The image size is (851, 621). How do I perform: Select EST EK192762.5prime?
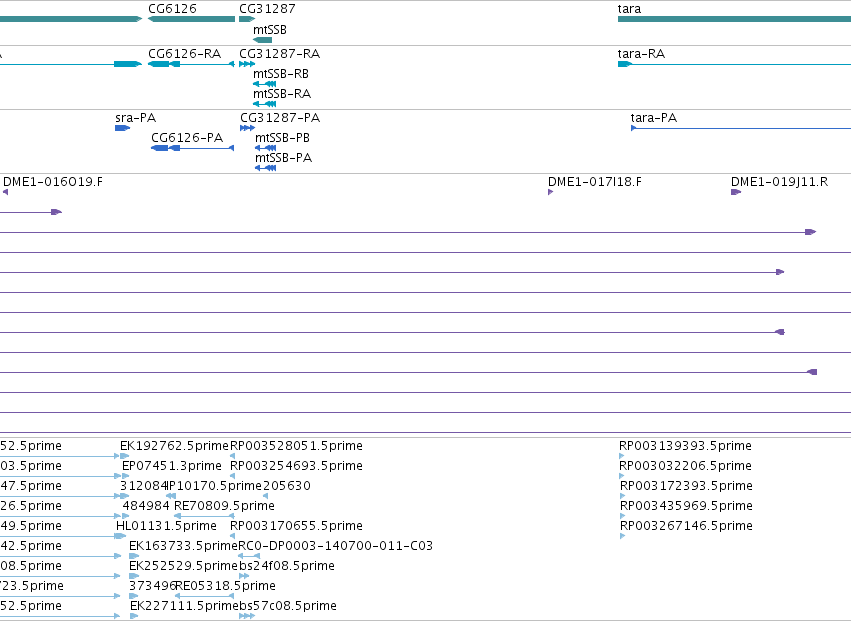[x=175, y=446]
